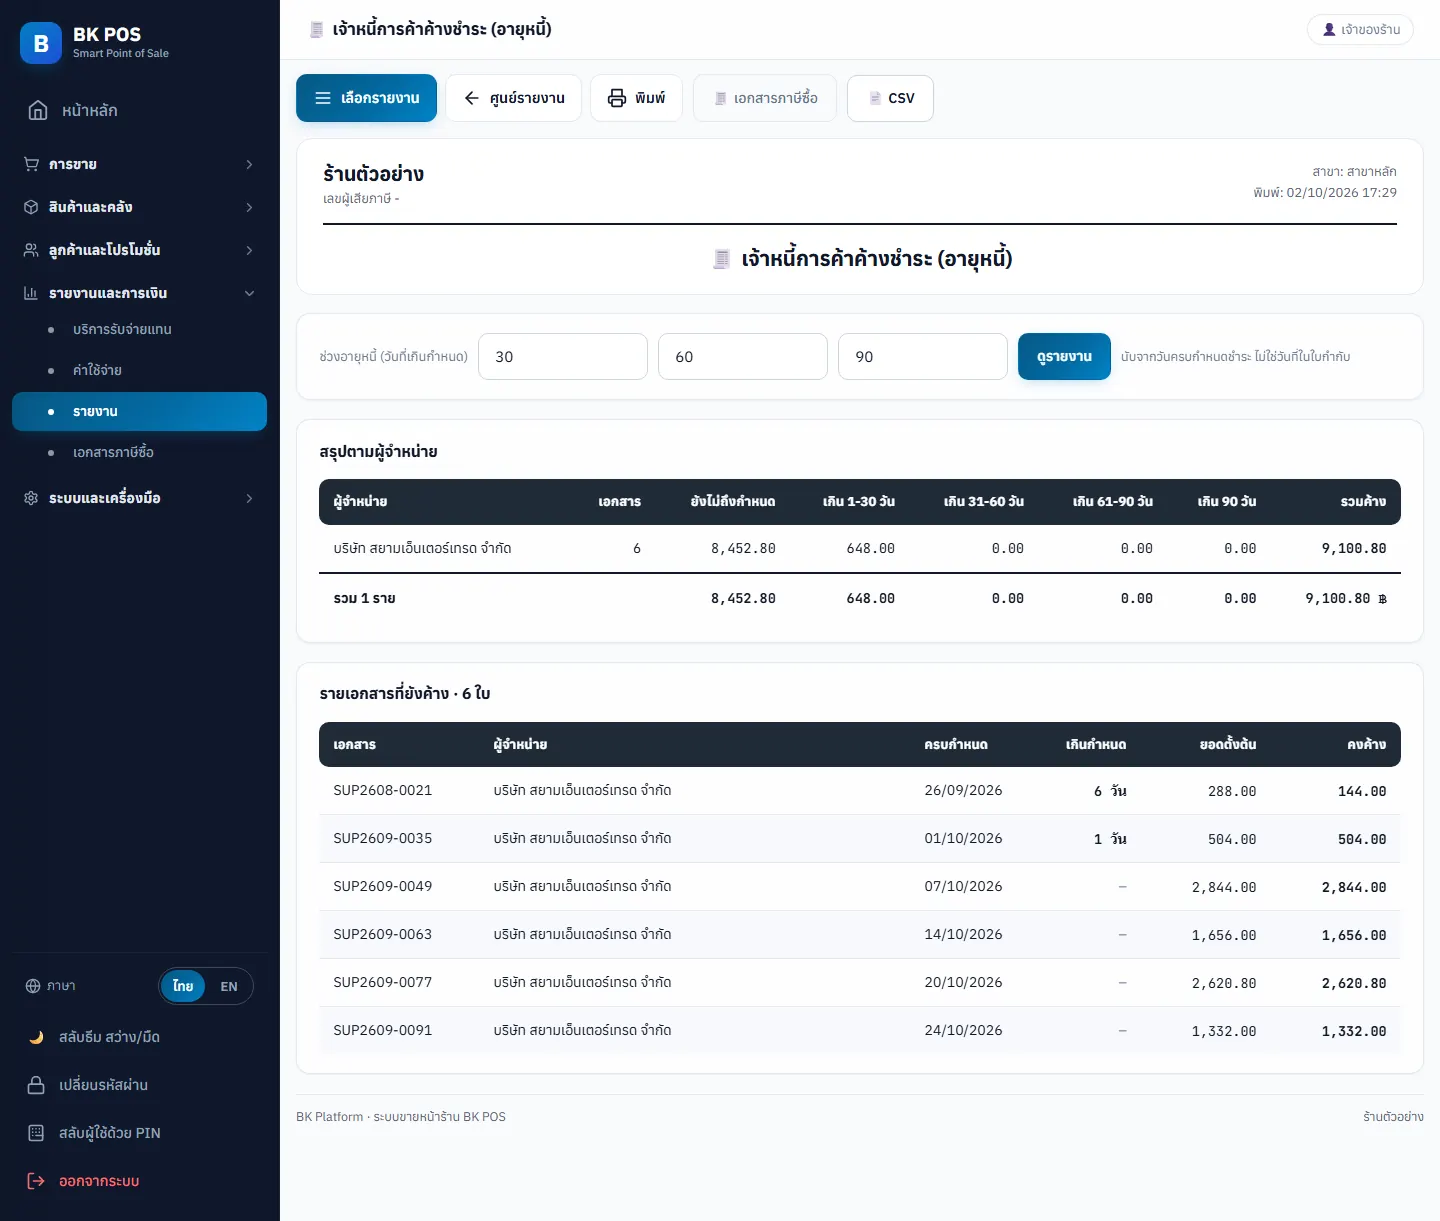Open the home page icon in sidebar
The height and width of the screenshot is (1221, 1440).
tap(38, 110)
